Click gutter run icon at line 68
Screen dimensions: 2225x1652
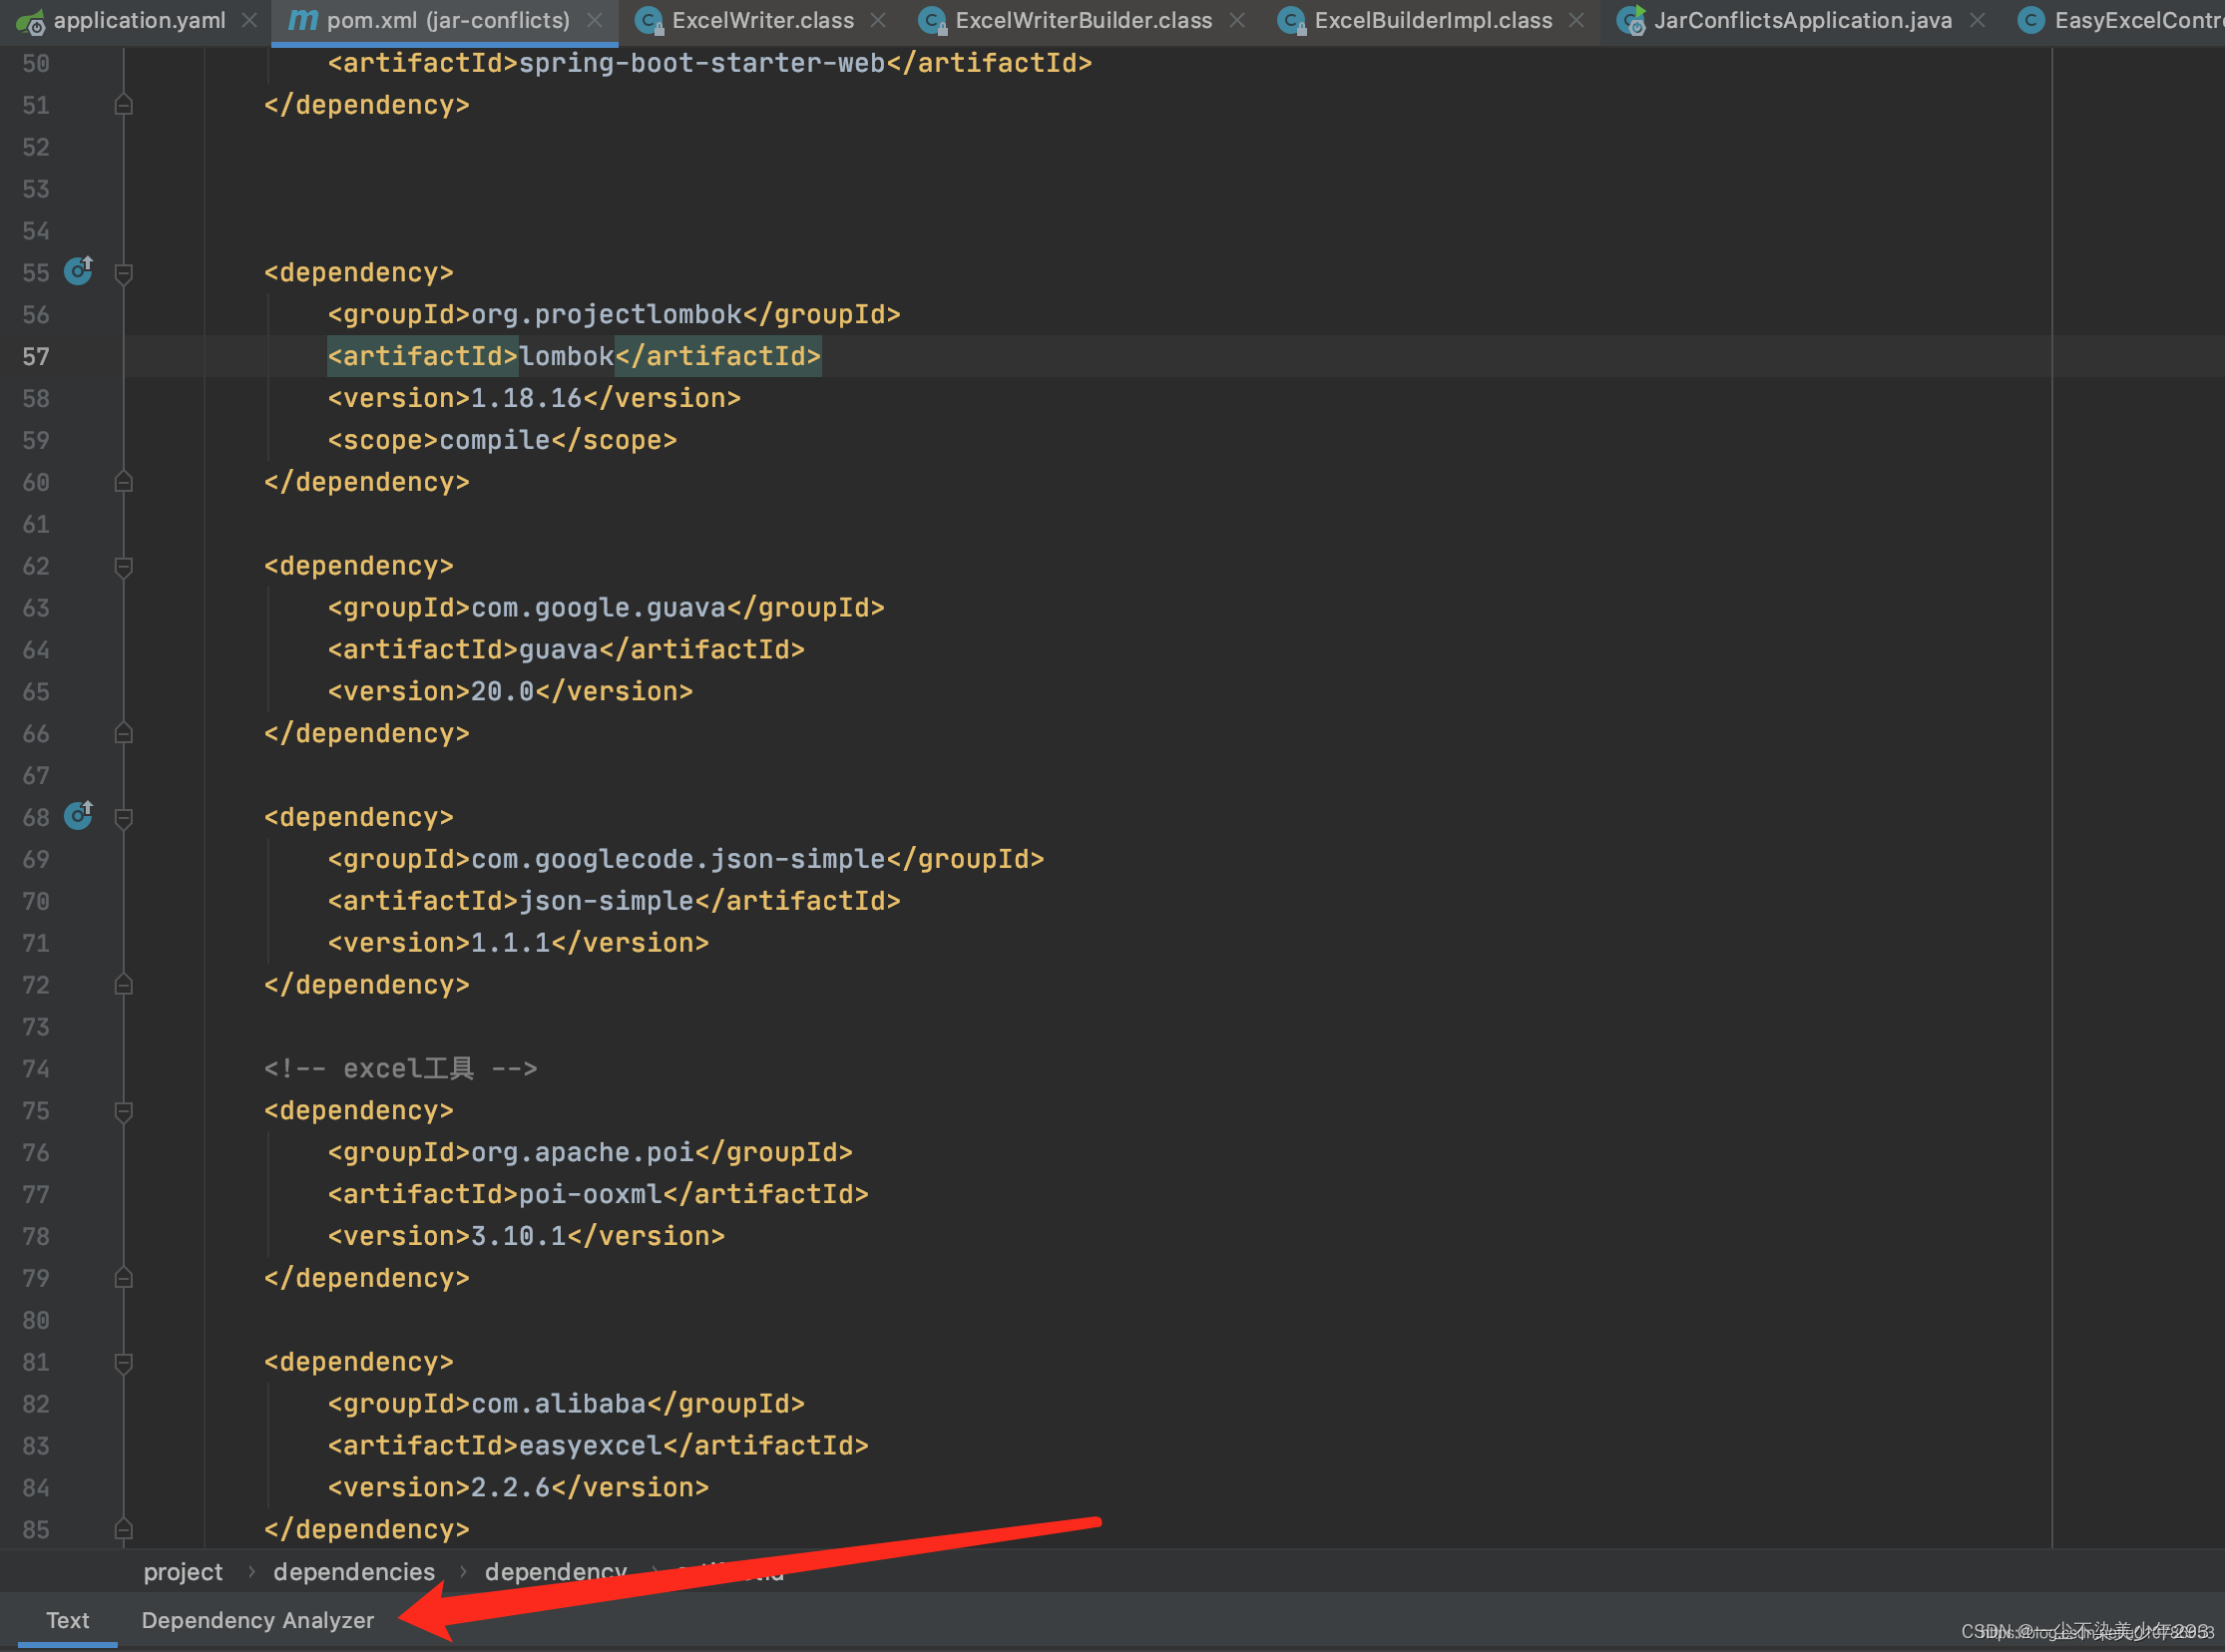(x=78, y=816)
